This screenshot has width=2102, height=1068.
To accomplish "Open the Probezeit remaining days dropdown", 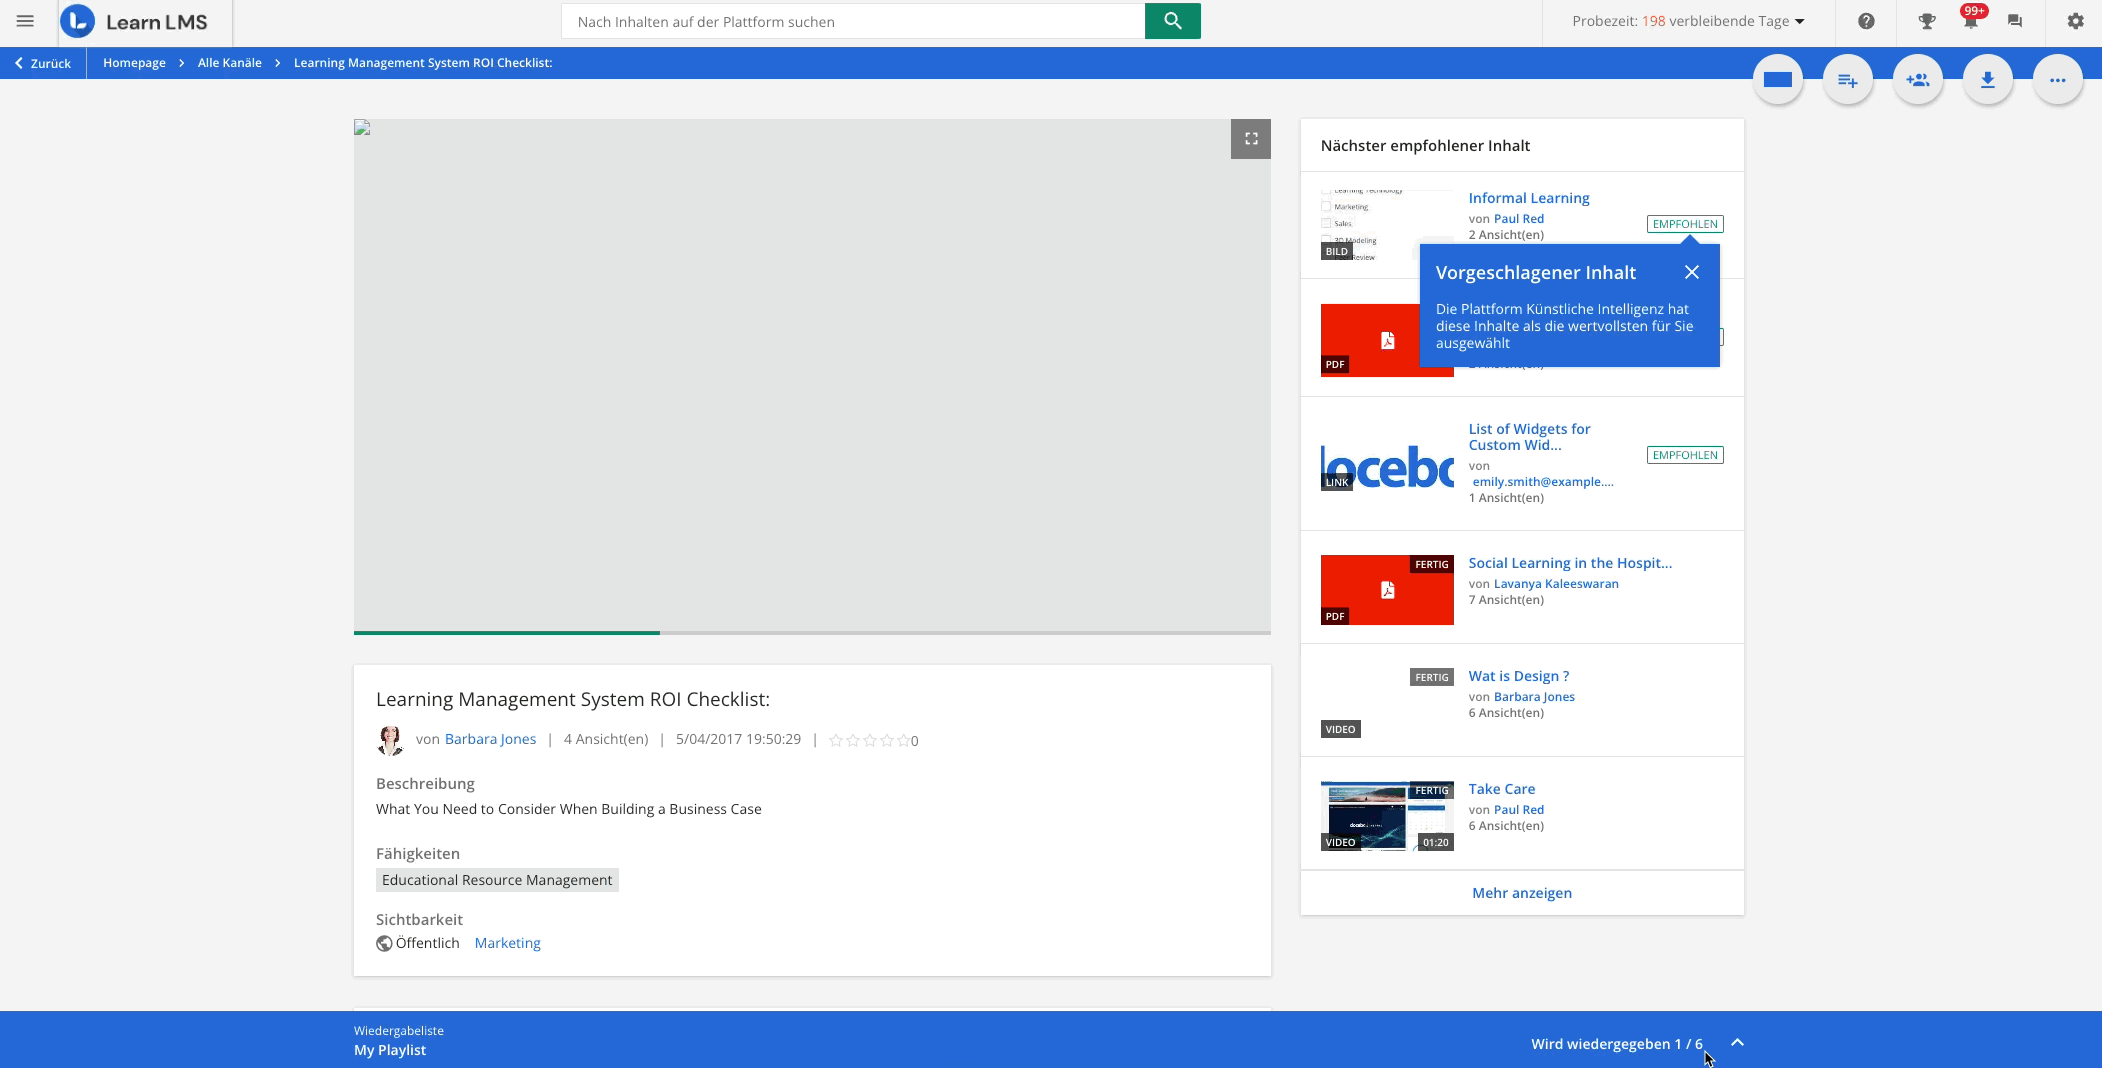I will pos(1688,21).
